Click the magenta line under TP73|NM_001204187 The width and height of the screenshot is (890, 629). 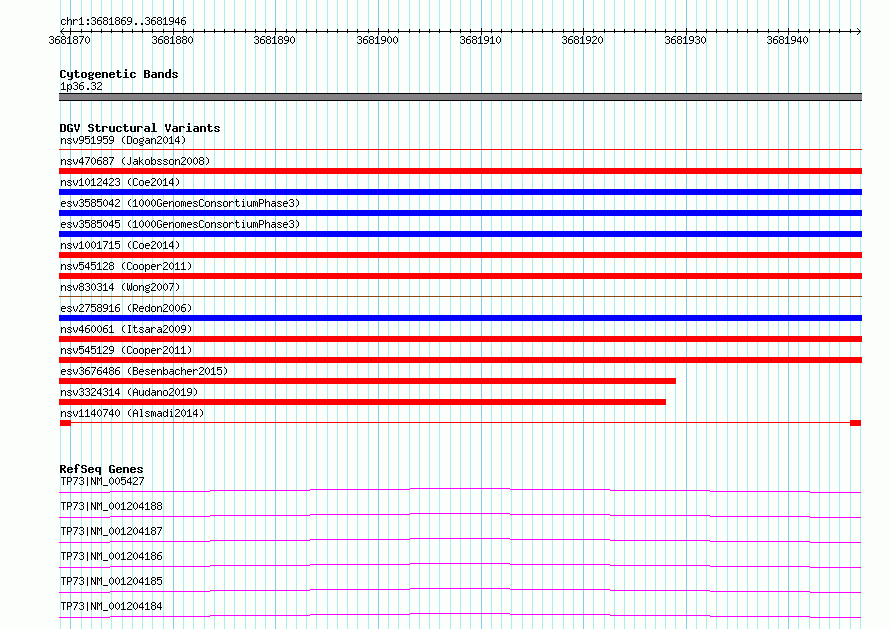click(460, 540)
